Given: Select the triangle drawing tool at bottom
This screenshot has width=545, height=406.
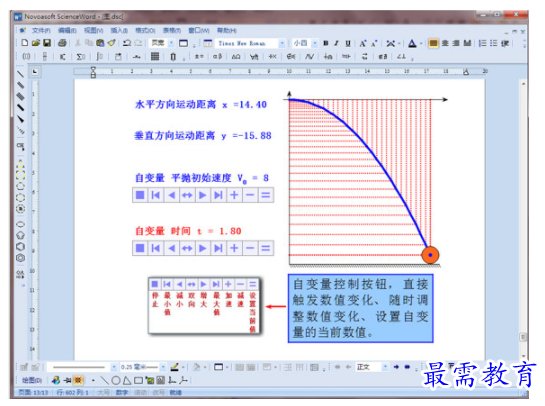Looking at the screenshot, I should click(x=127, y=381).
